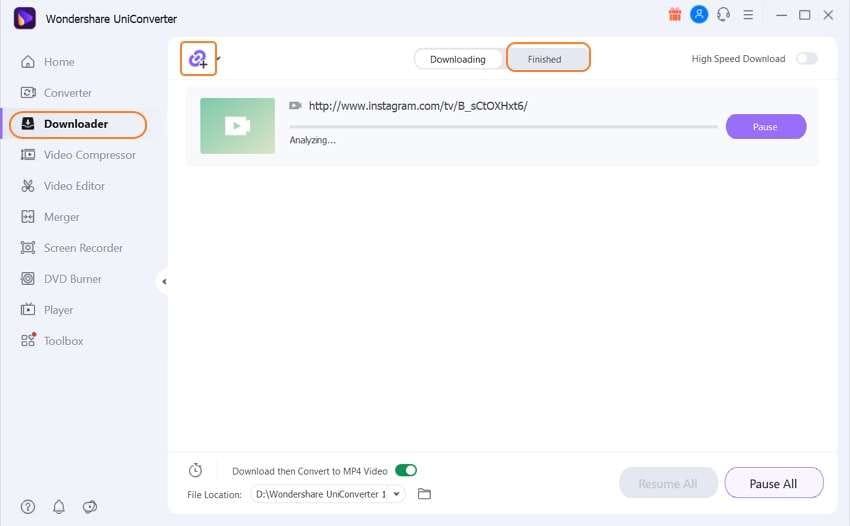The width and height of the screenshot is (850, 526).
Task: Open the user account icon
Action: coord(699,15)
